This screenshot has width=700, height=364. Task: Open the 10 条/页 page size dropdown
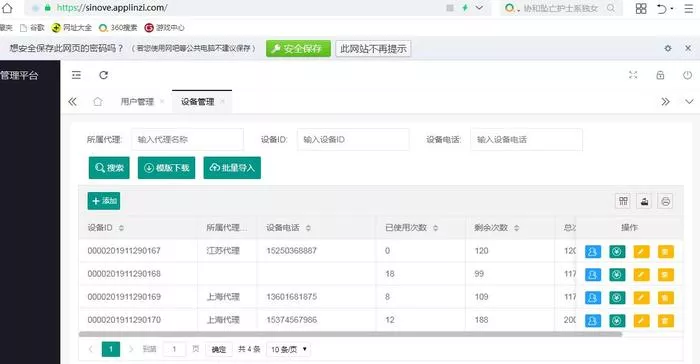click(288, 349)
